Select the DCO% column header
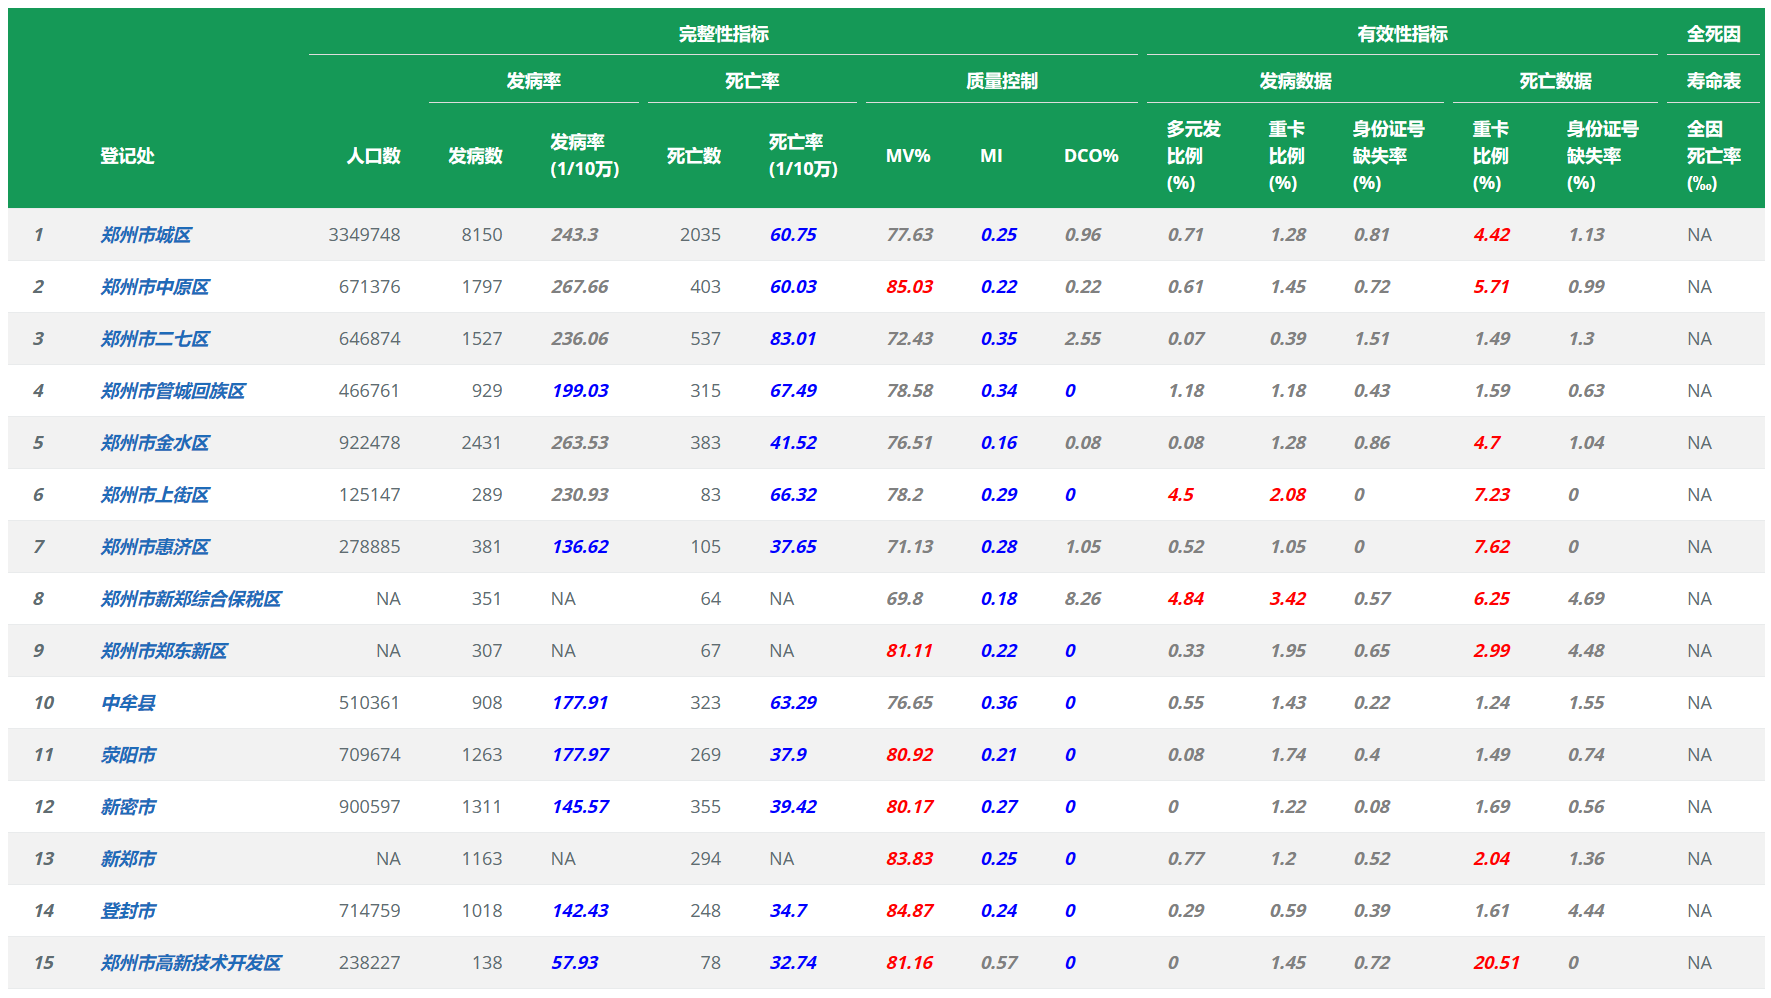 pyautogui.click(x=1091, y=156)
